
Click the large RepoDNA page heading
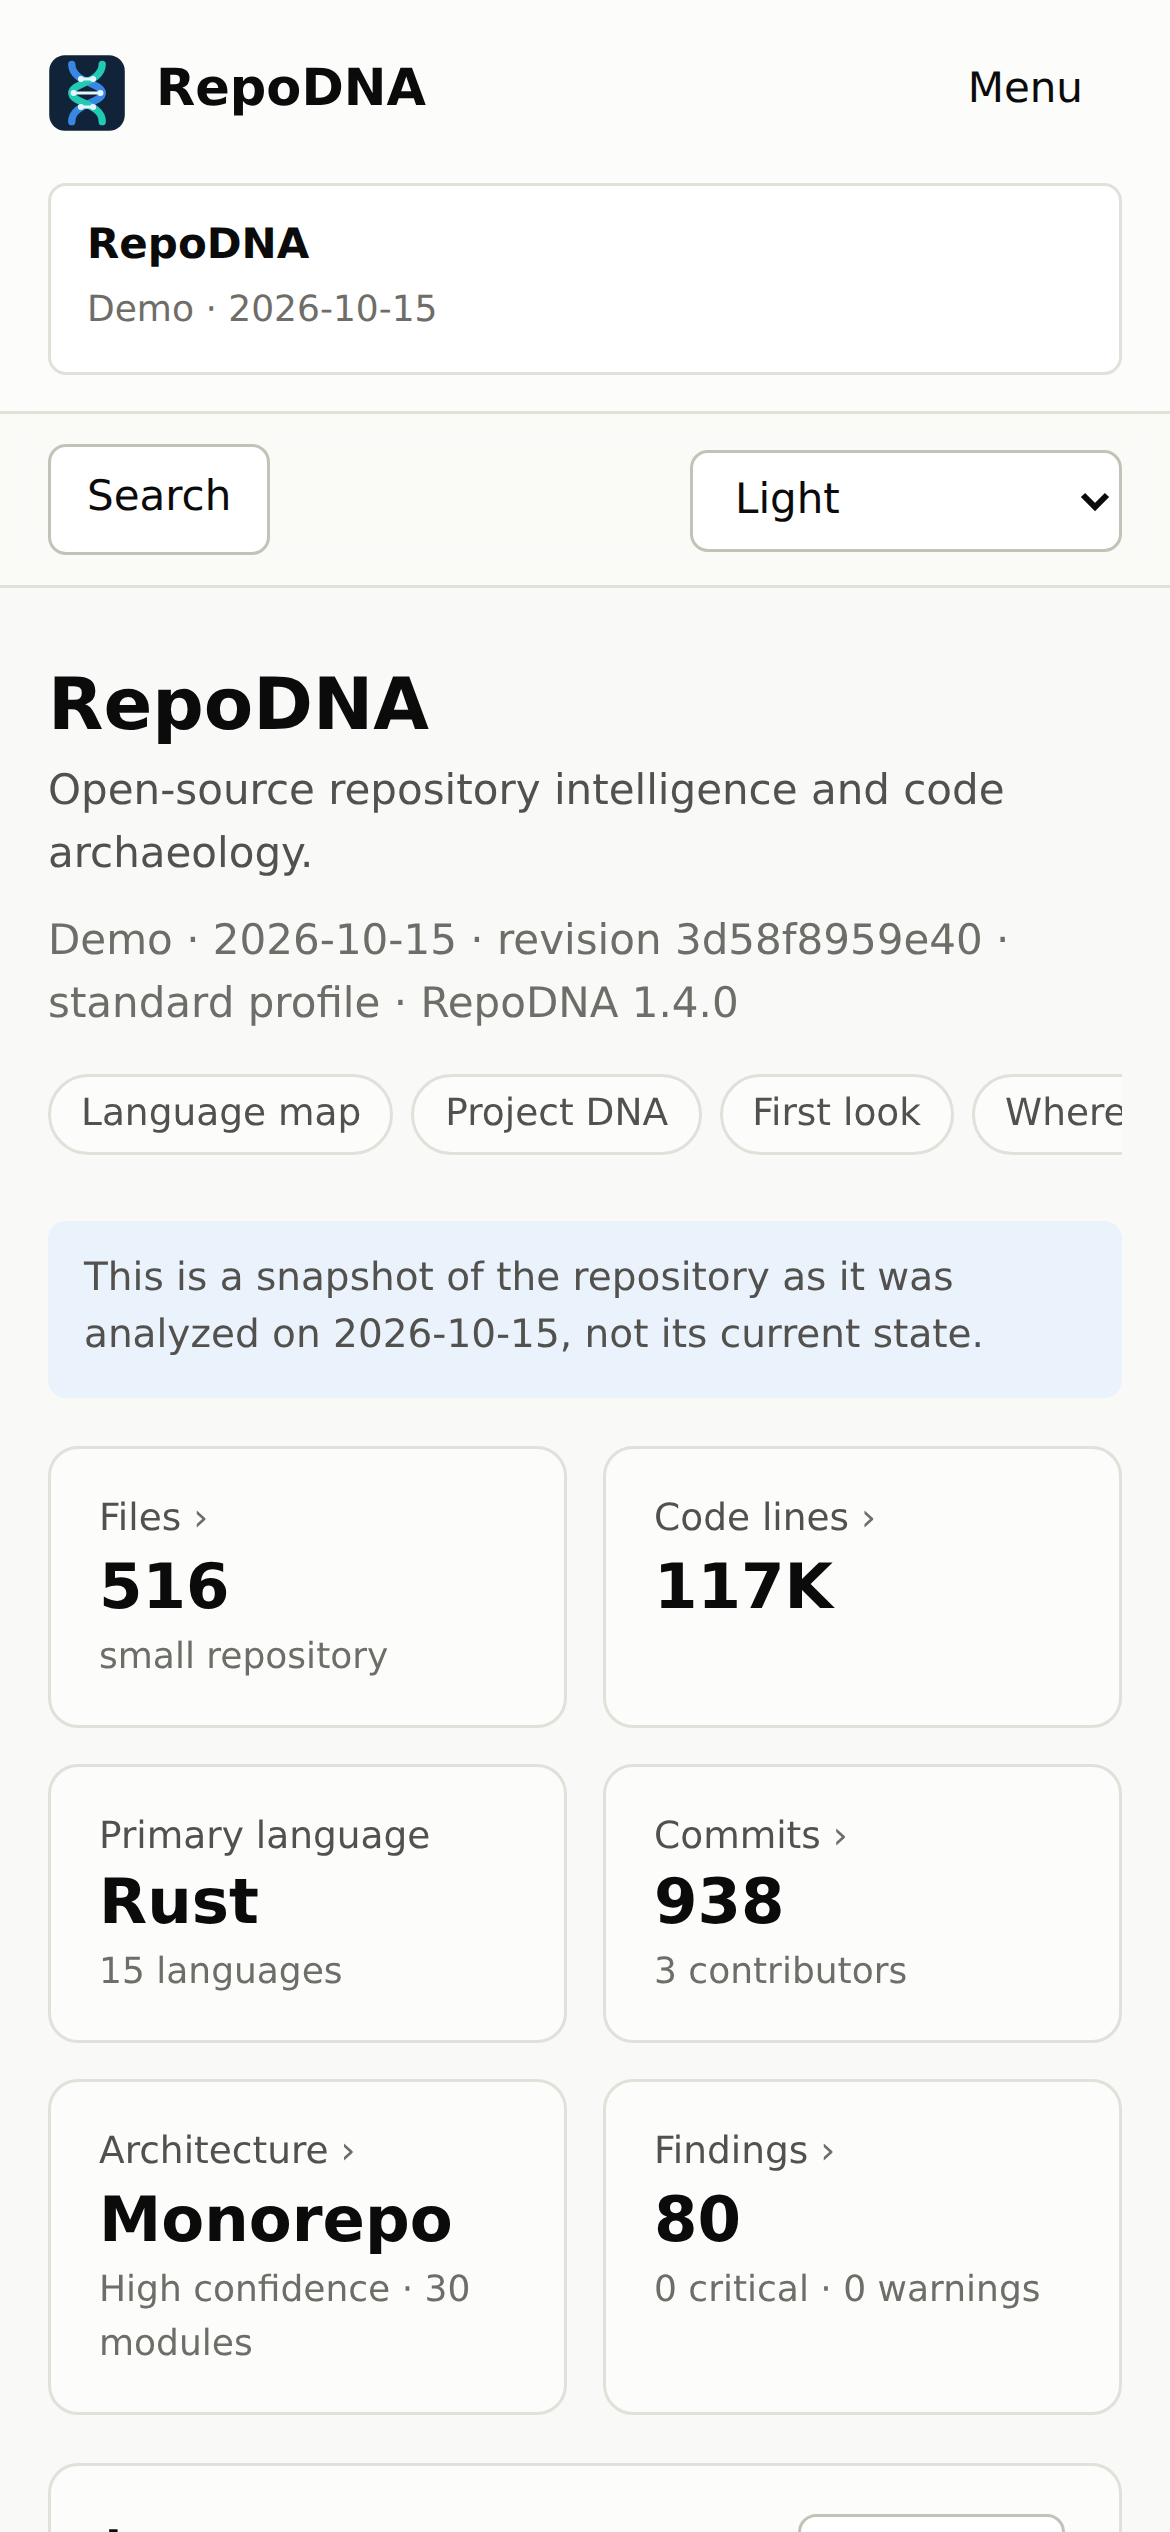[239, 705]
